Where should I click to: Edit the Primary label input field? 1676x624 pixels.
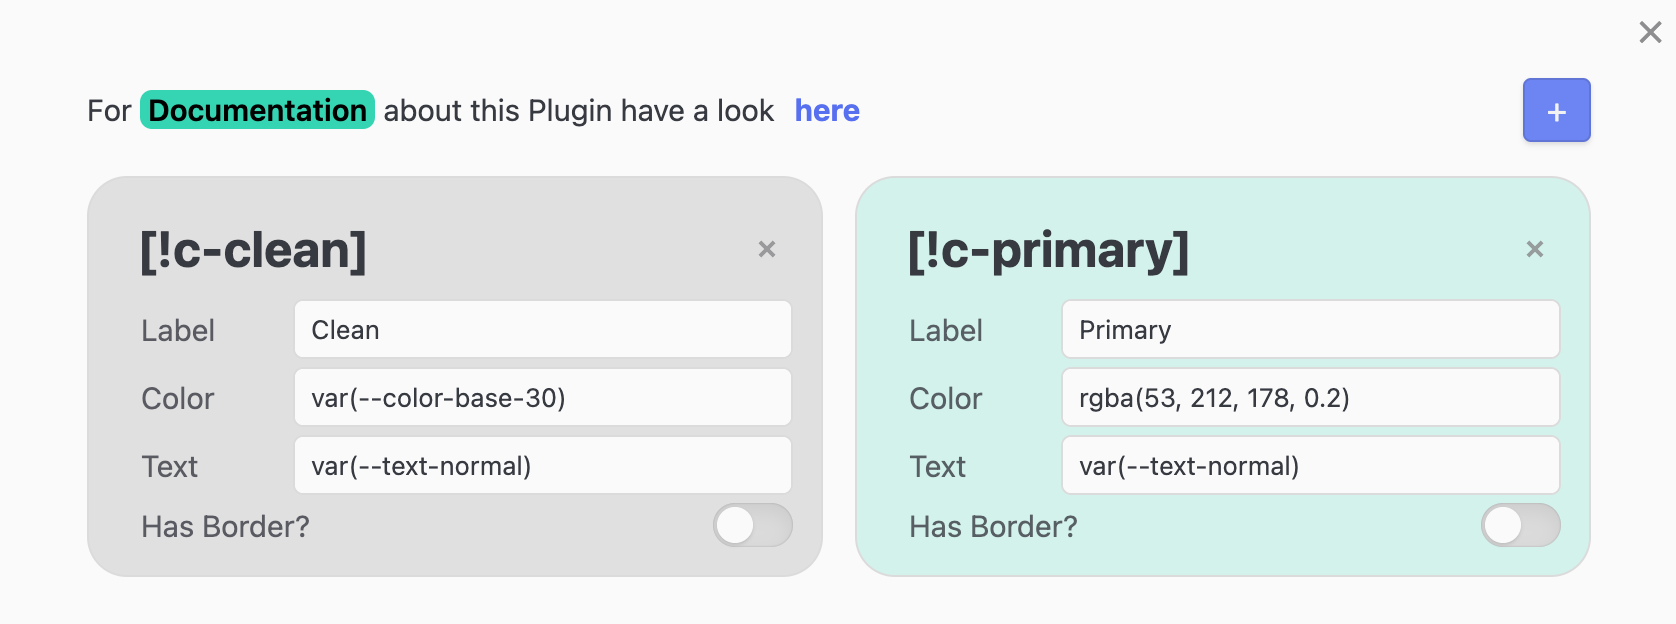1310,330
